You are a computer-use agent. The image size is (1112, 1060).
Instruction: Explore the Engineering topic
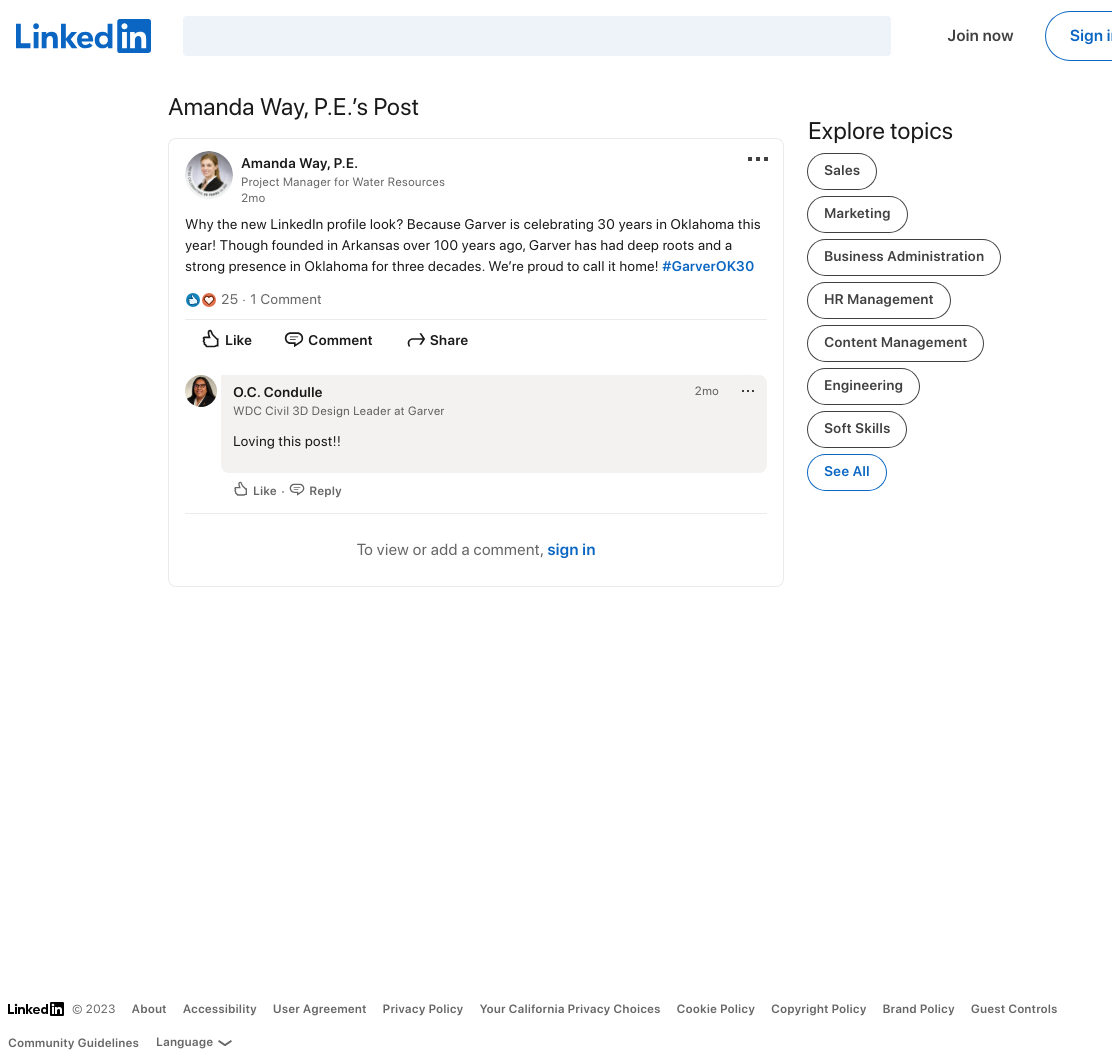click(863, 386)
